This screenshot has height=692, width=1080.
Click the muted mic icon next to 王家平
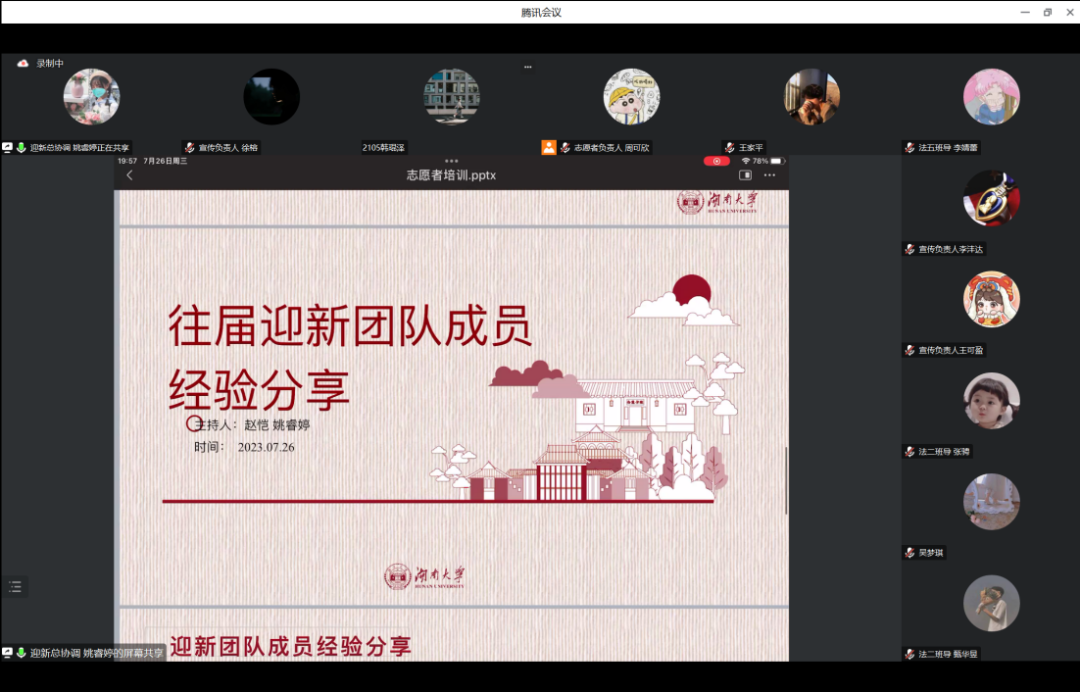point(729,148)
